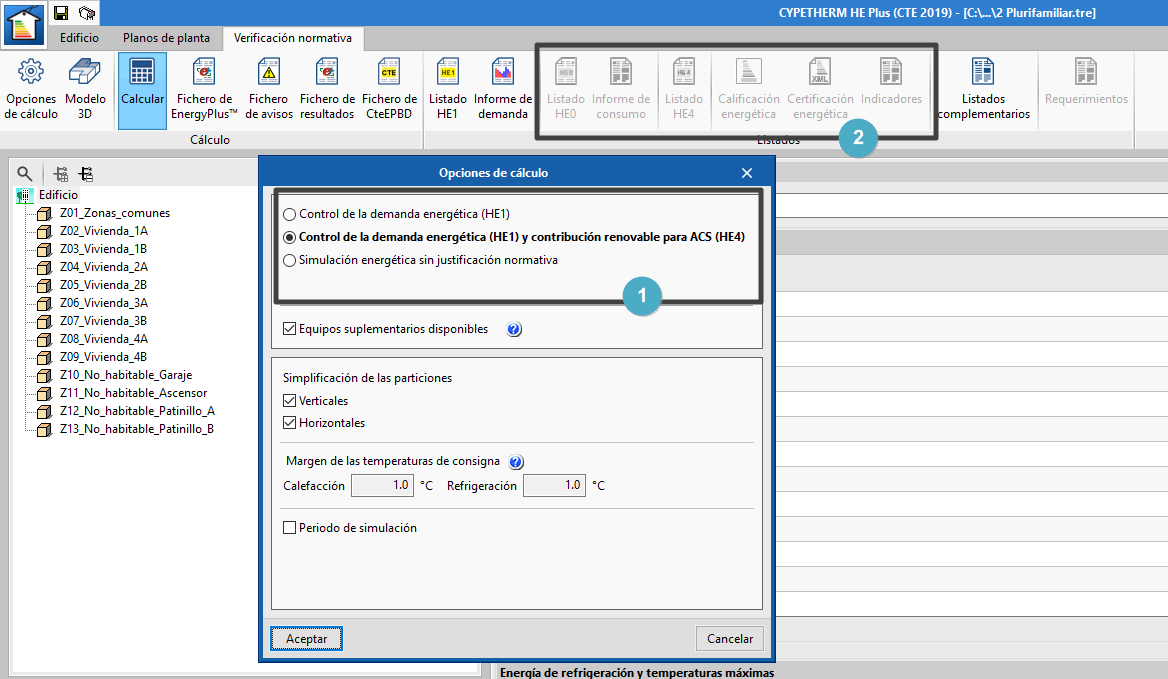The width and height of the screenshot is (1168, 679).
Task: Click the search magnifier above the tree
Action: click(25, 174)
